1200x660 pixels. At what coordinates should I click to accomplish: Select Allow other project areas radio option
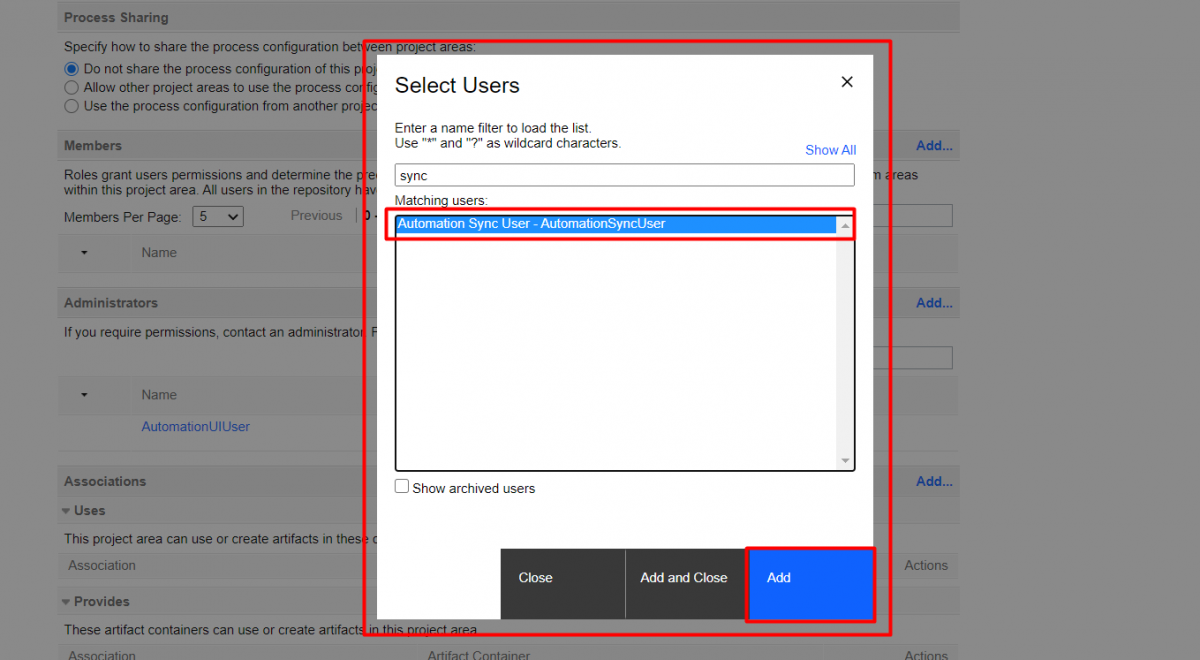tap(71, 87)
